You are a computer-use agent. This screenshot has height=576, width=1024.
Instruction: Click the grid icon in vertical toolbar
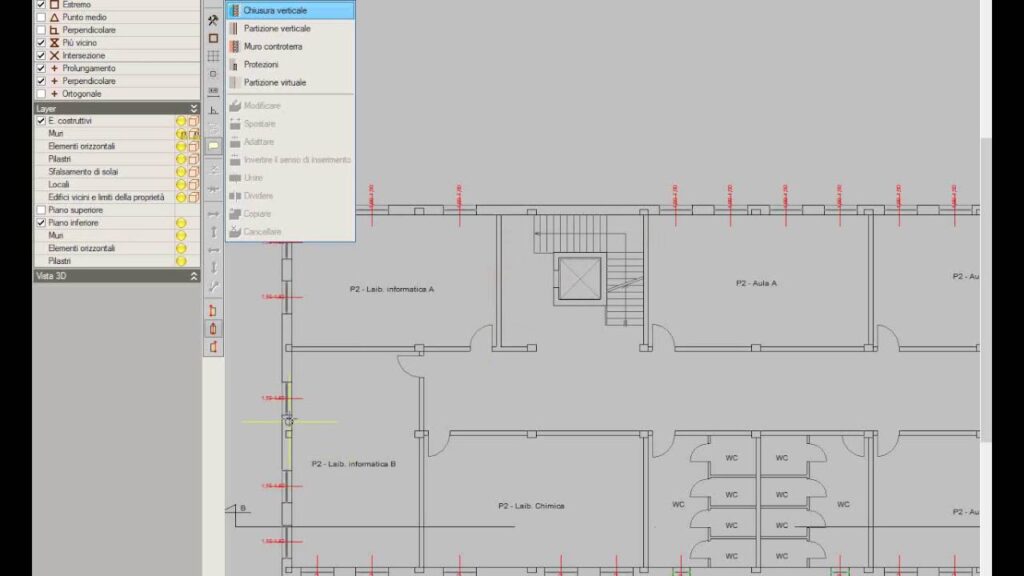[213, 56]
